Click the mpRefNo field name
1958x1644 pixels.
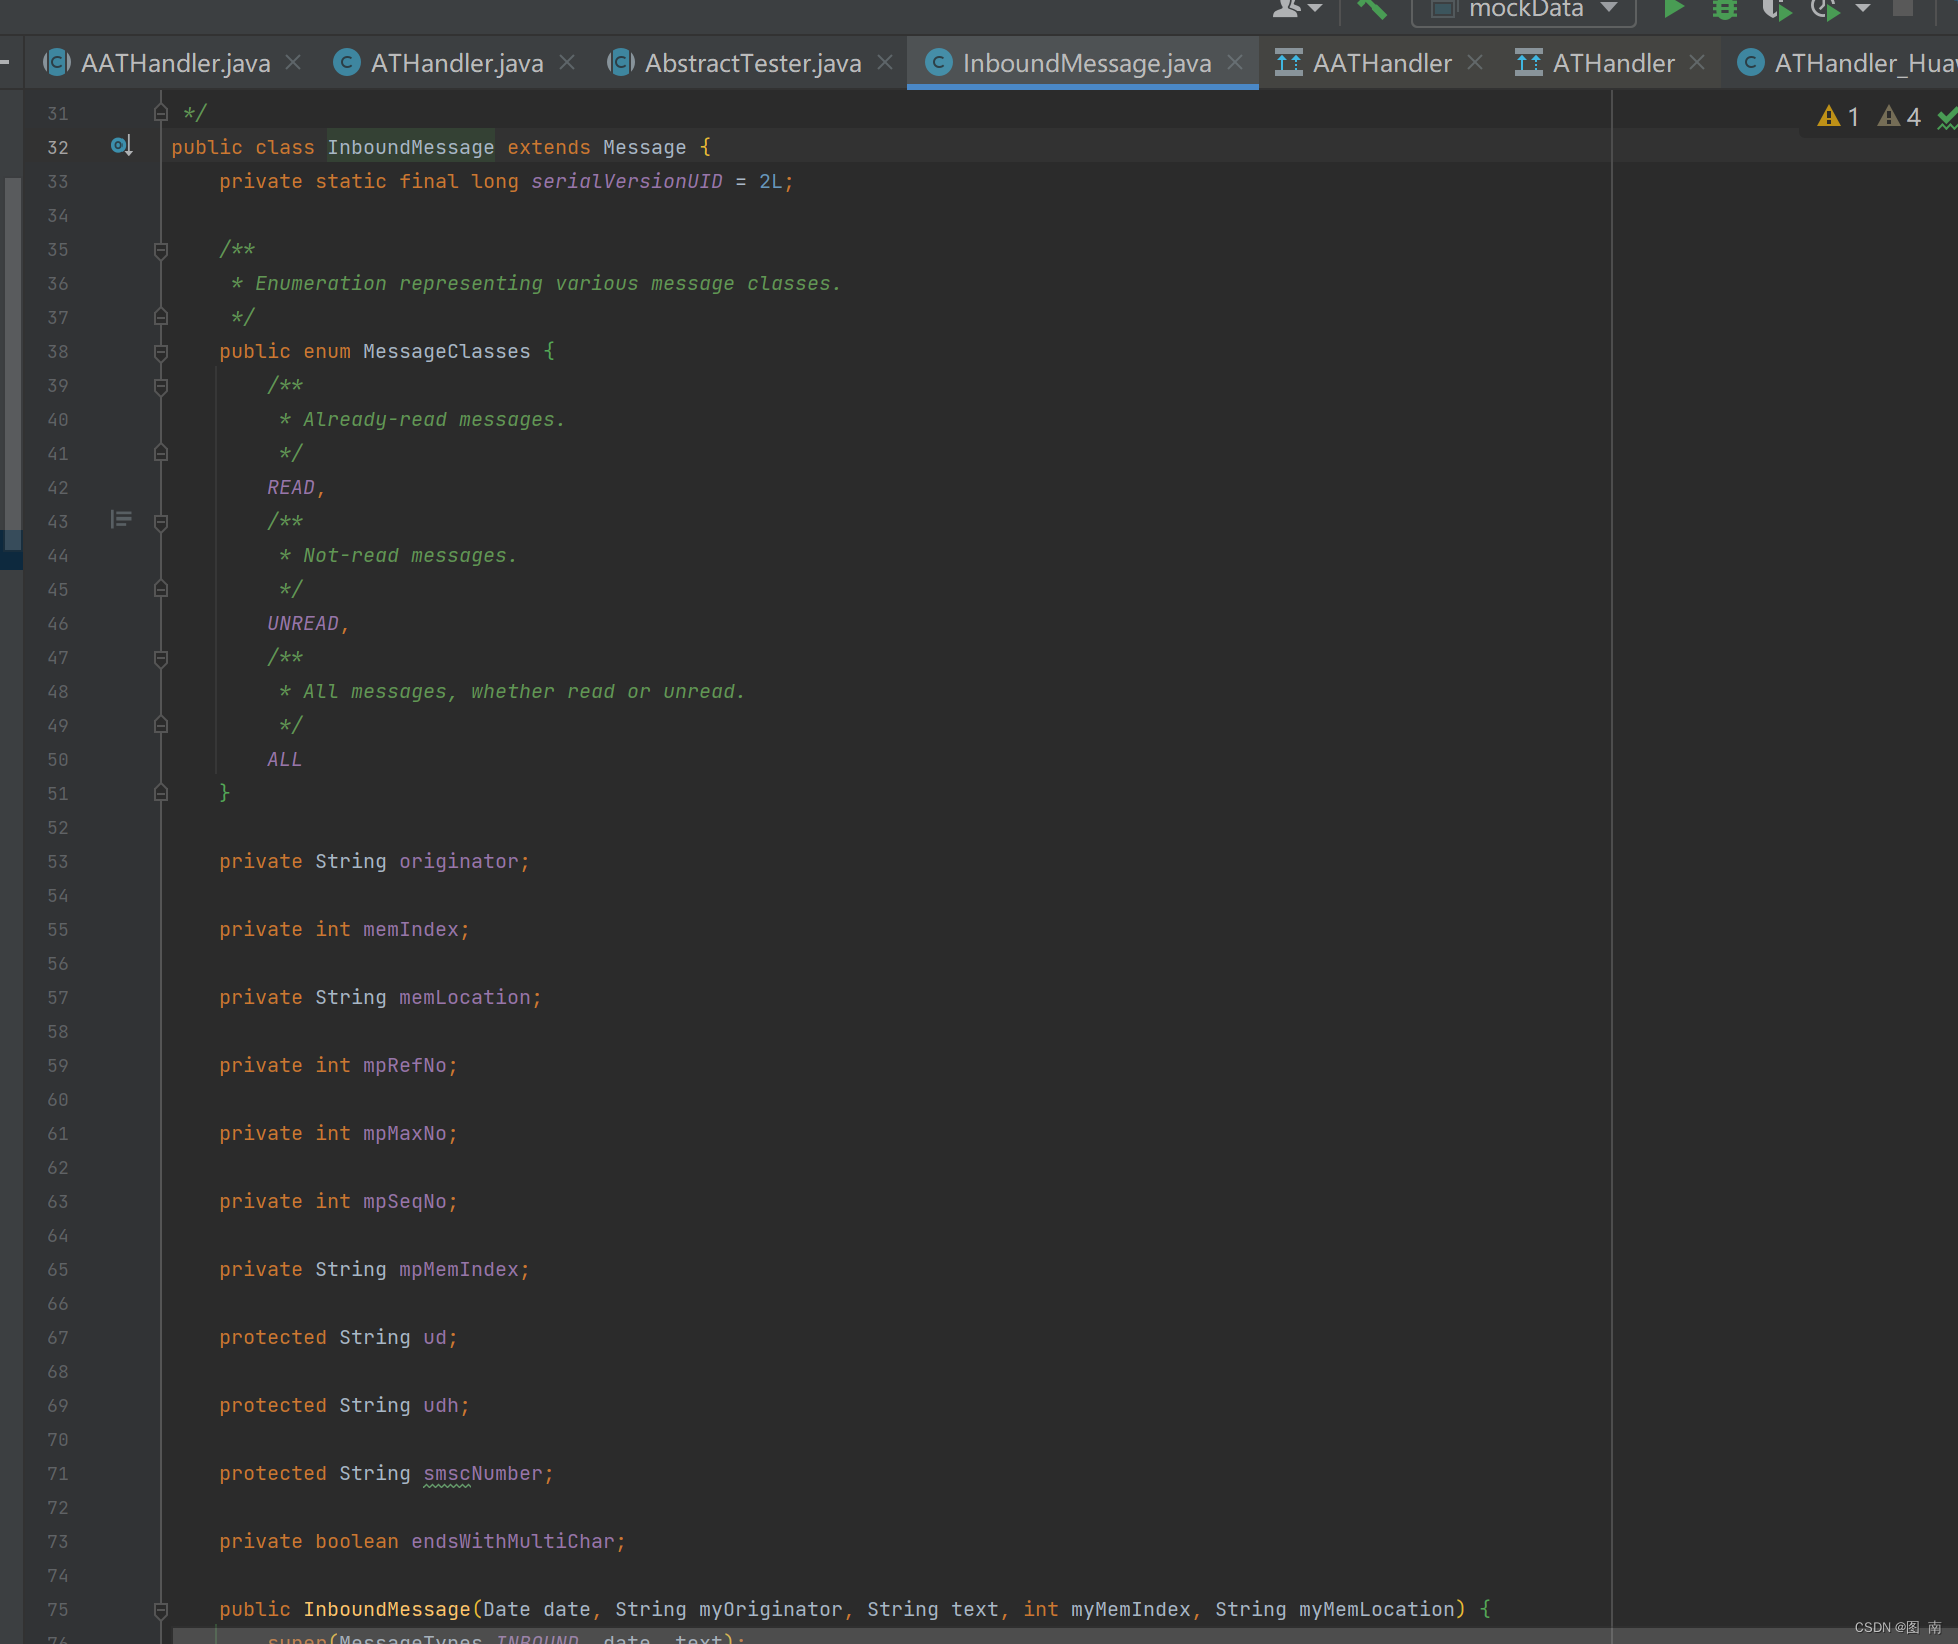[405, 1065]
